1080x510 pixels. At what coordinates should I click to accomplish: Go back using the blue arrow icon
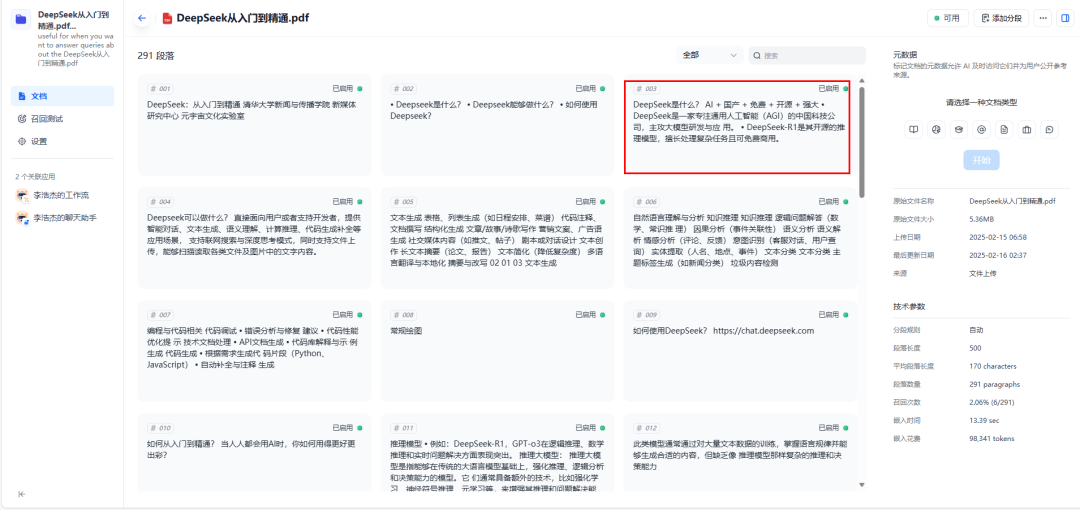142,18
